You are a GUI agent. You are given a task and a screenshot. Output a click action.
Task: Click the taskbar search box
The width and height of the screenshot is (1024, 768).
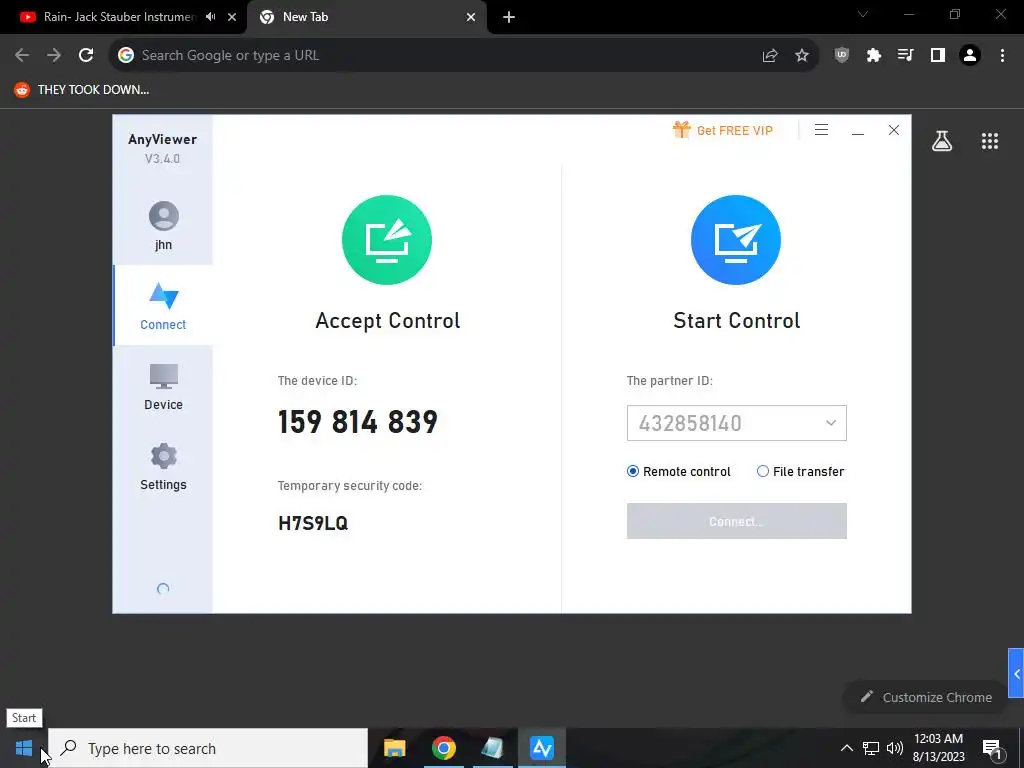208,748
